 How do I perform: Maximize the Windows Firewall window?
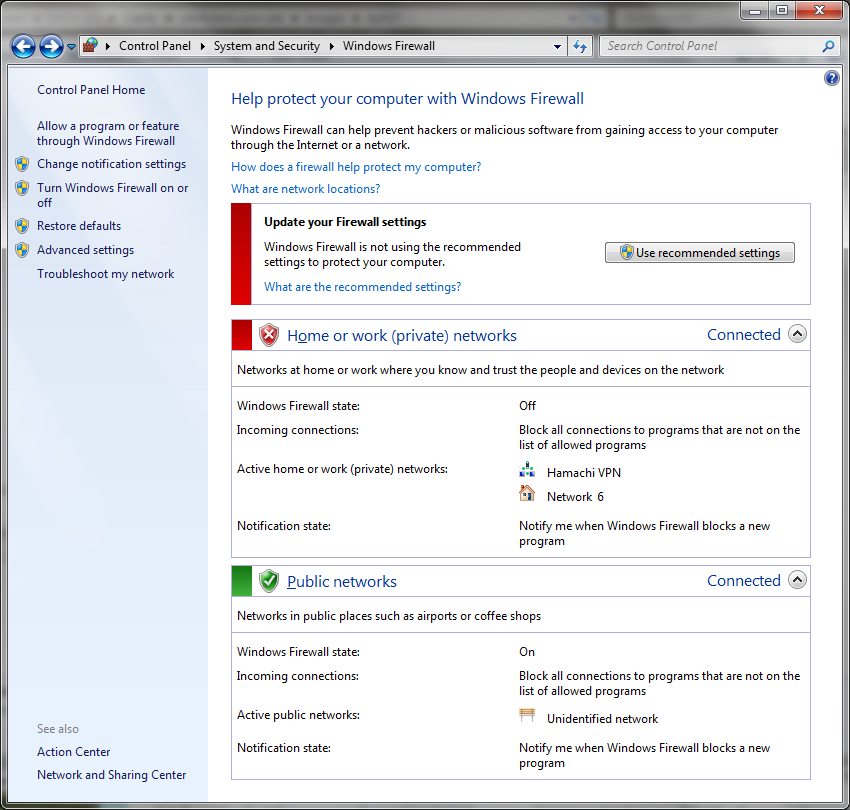(782, 11)
